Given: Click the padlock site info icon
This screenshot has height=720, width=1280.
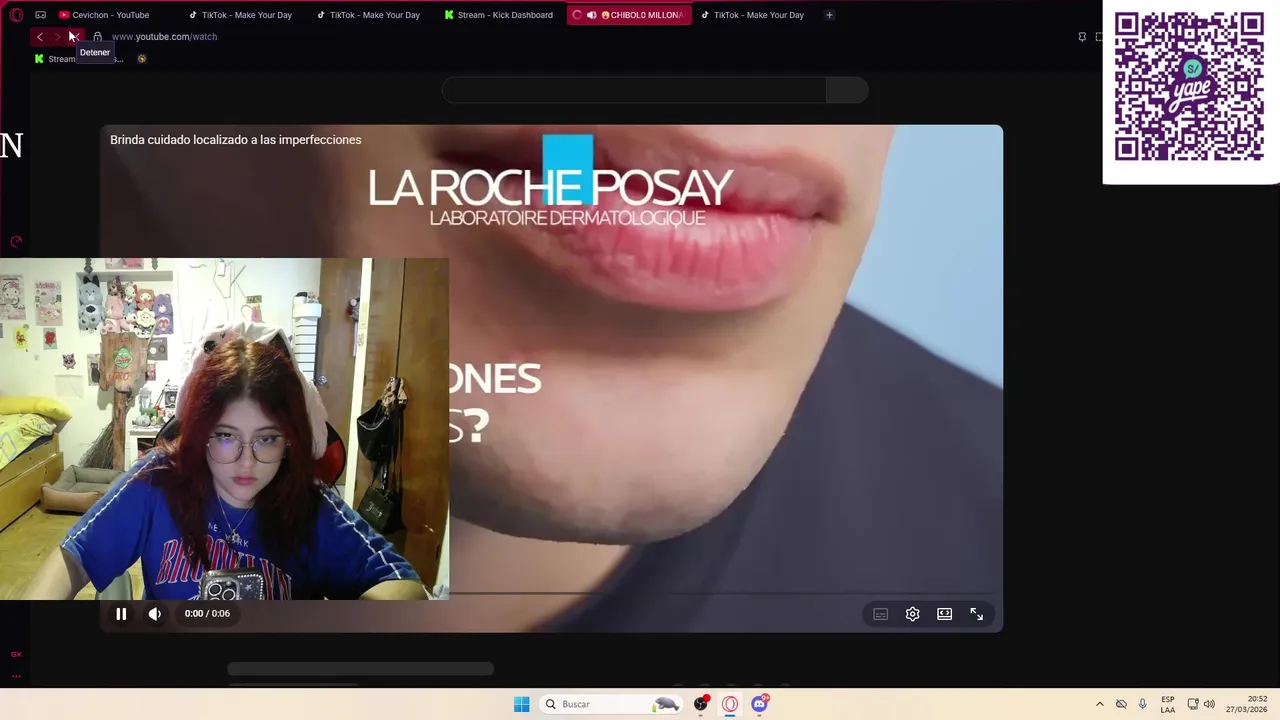Looking at the screenshot, I should tap(97, 37).
